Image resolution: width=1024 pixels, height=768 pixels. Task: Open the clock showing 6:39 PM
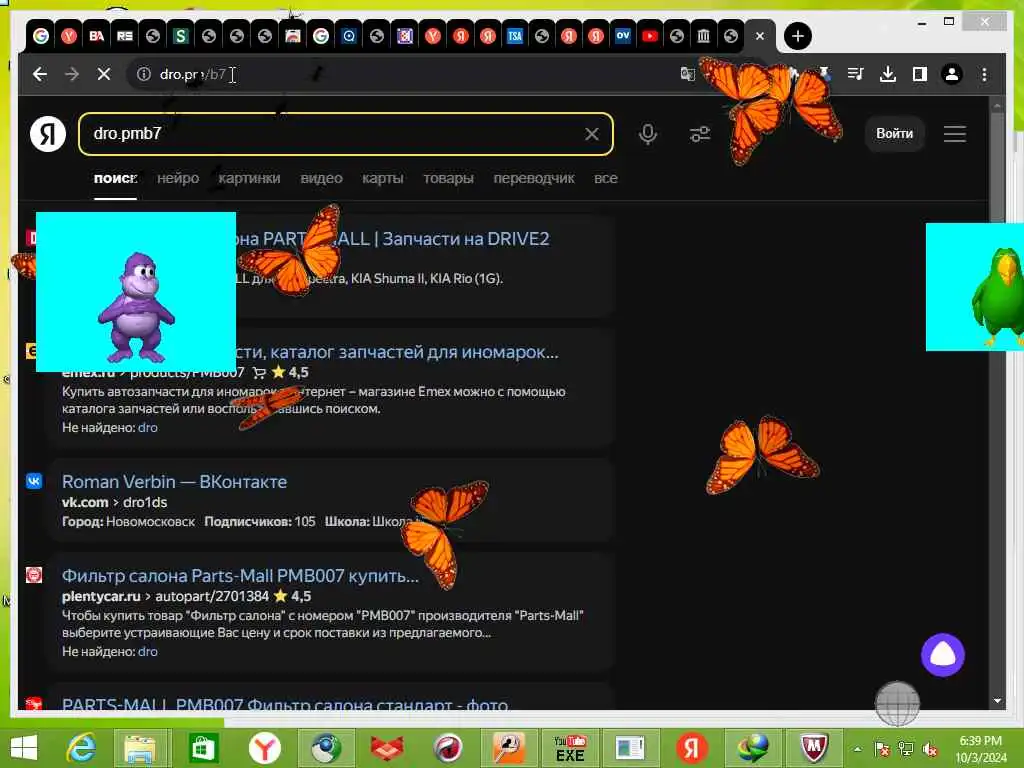click(981, 749)
